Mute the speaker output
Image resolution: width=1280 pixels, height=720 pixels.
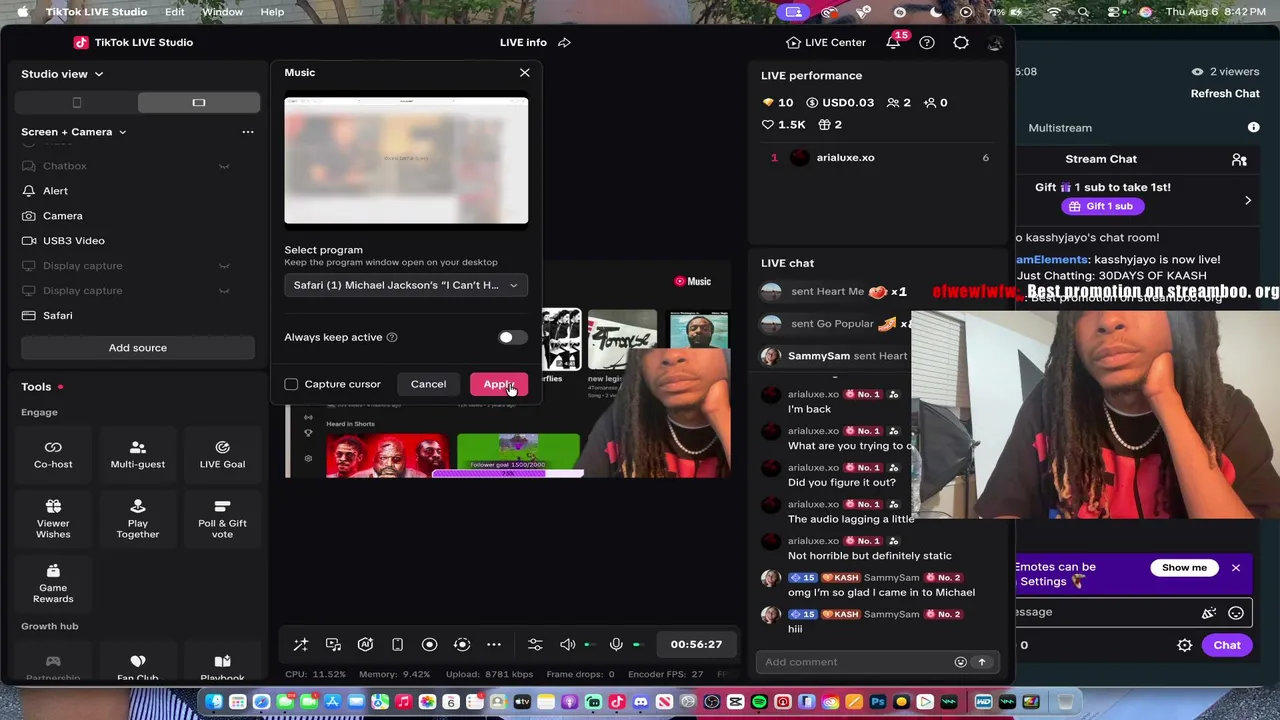coord(567,645)
